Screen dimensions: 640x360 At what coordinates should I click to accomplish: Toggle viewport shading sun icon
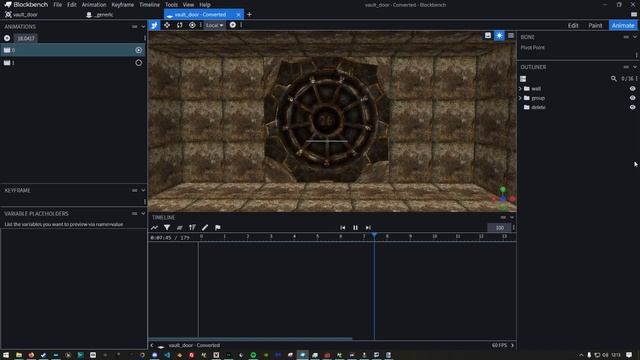coord(499,36)
